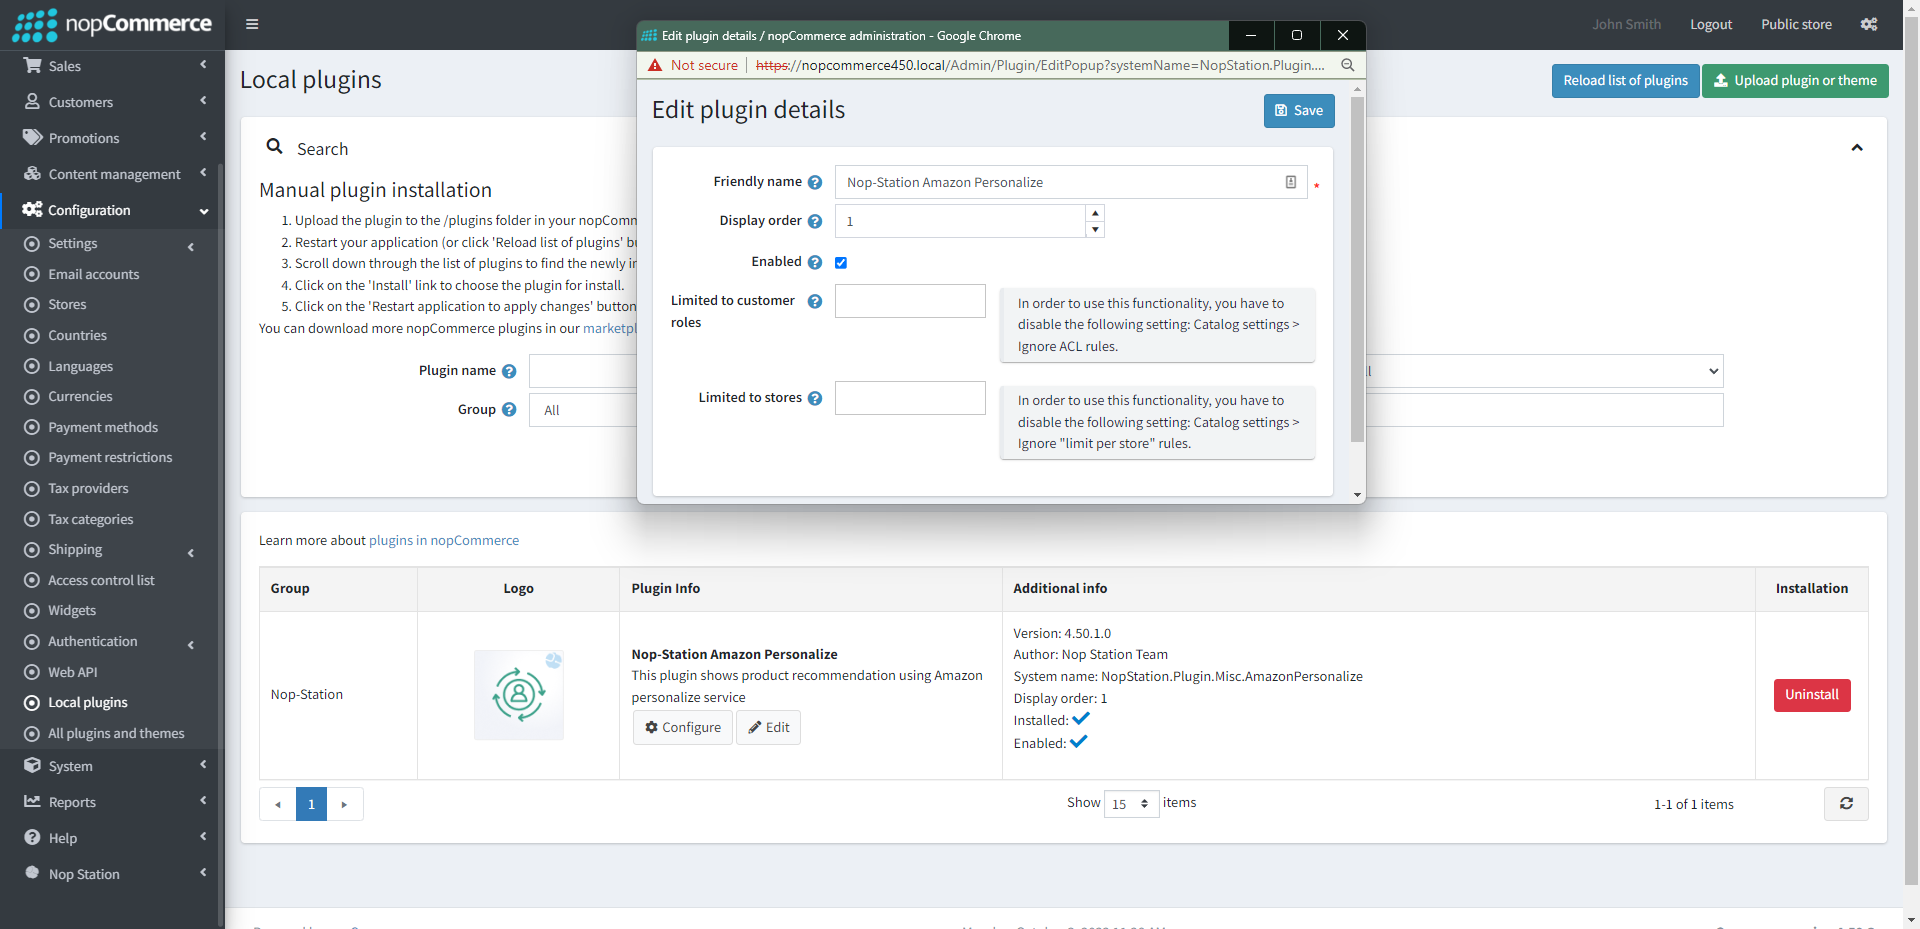Viewport: 1920px width, 929px height.
Task: Click Friendly name help question icon
Action: [x=815, y=182]
